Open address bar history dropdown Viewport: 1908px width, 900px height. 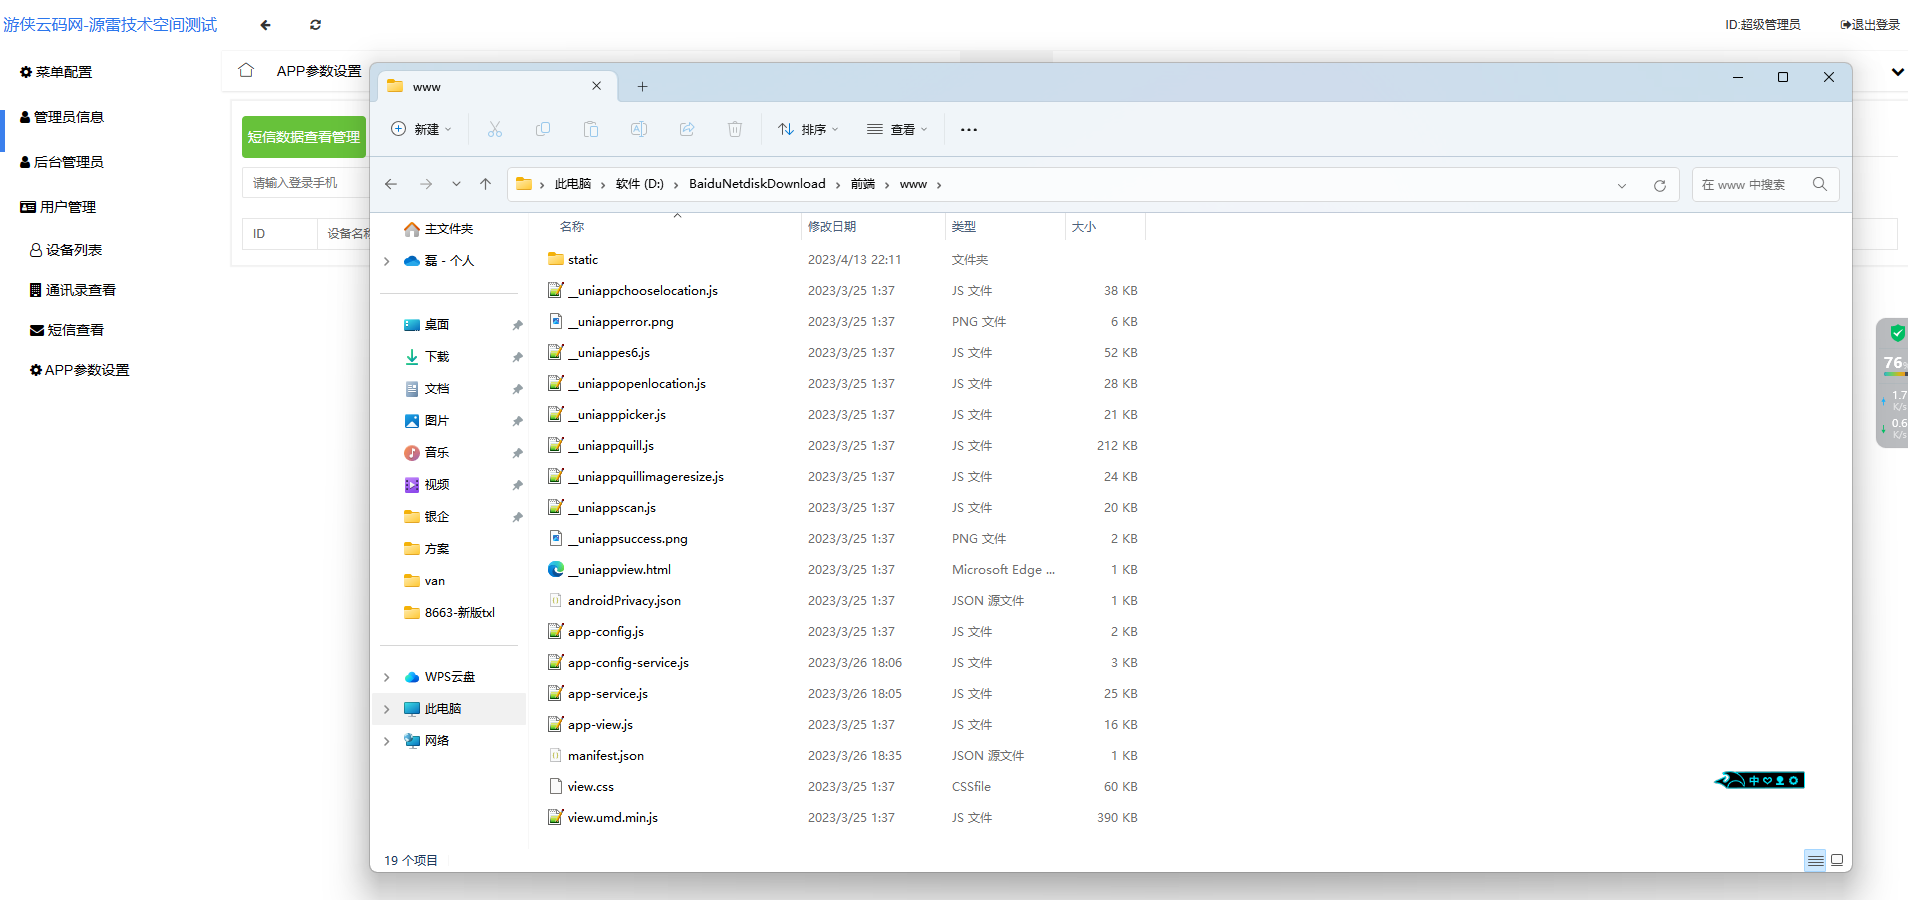tap(1622, 185)
